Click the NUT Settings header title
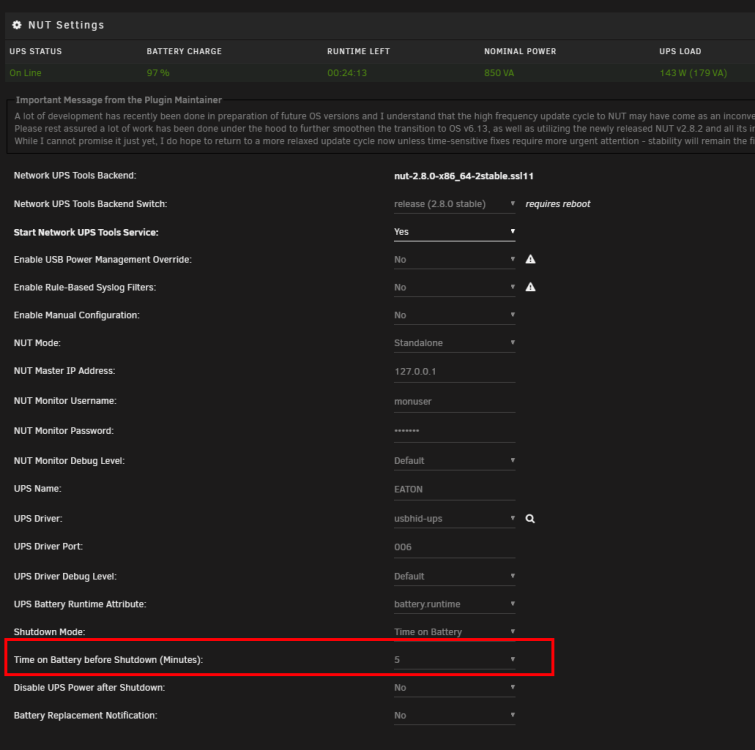This screenshot has height=750, width=755. [x=66, y=25]
